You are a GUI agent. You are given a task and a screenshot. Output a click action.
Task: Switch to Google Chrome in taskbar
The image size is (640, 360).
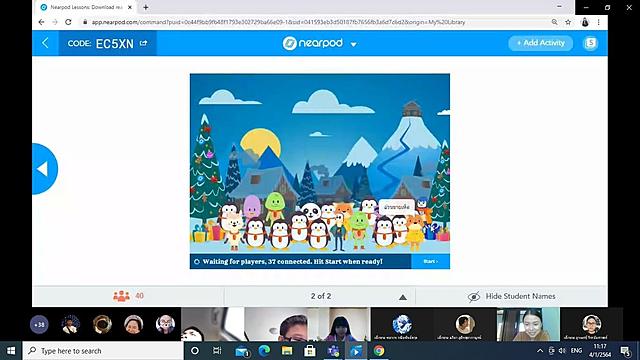click(379, 351)
